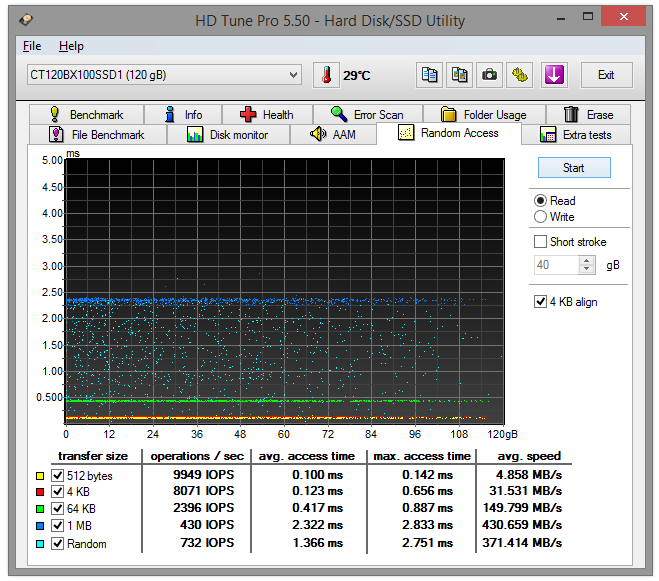Screen dimensions: 659x581
Task: Click the 9949 IOPS value
Action: [203, 475]
